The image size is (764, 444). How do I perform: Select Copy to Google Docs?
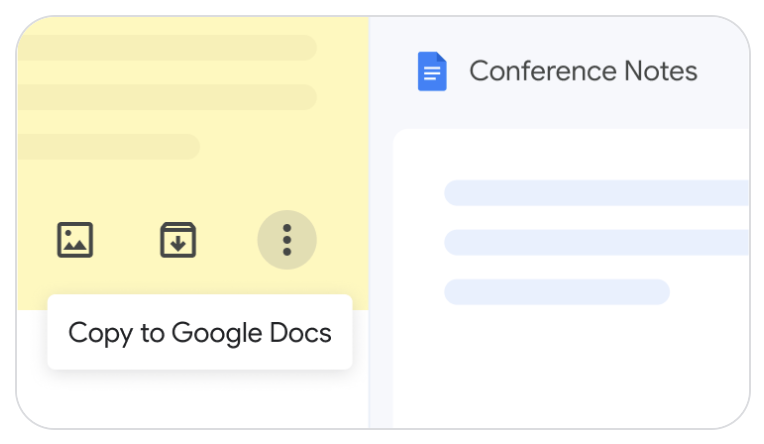tap(200, 333)
